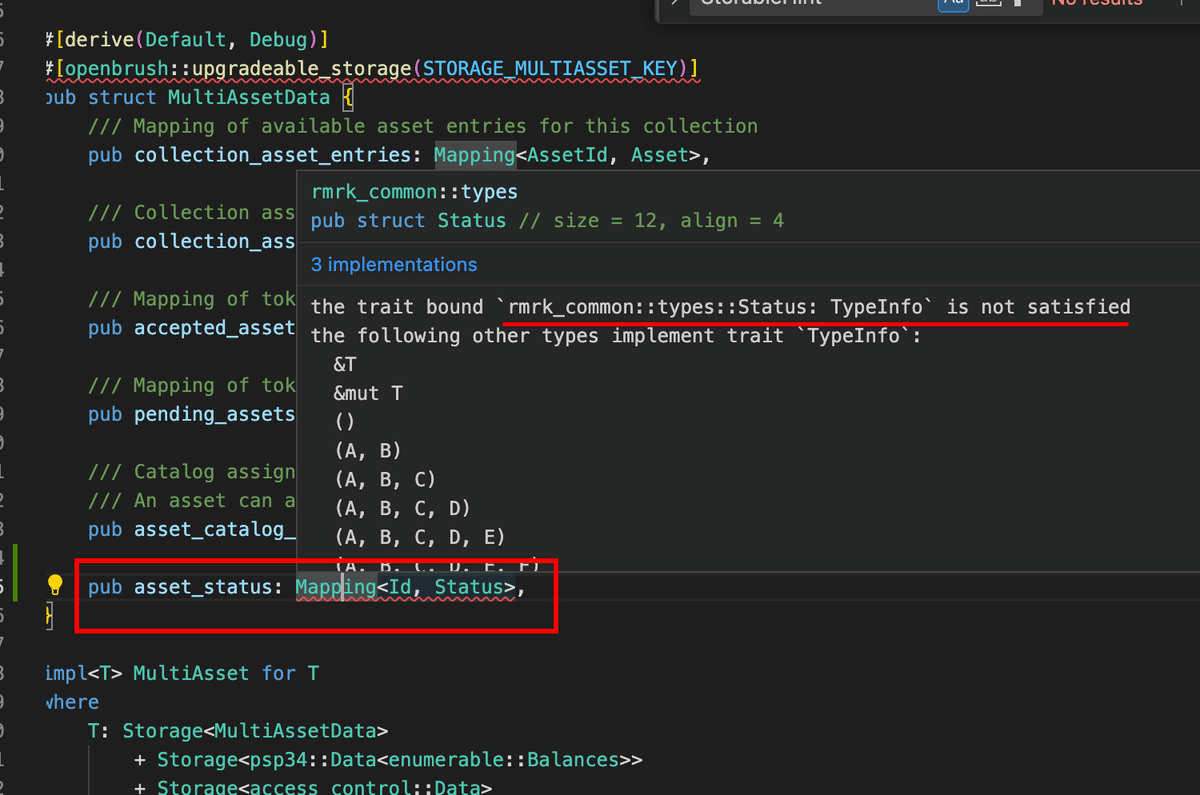Click "Id" key type in asset_status line
This screenshot has width=1200, height=795.
tap(398, 588)
